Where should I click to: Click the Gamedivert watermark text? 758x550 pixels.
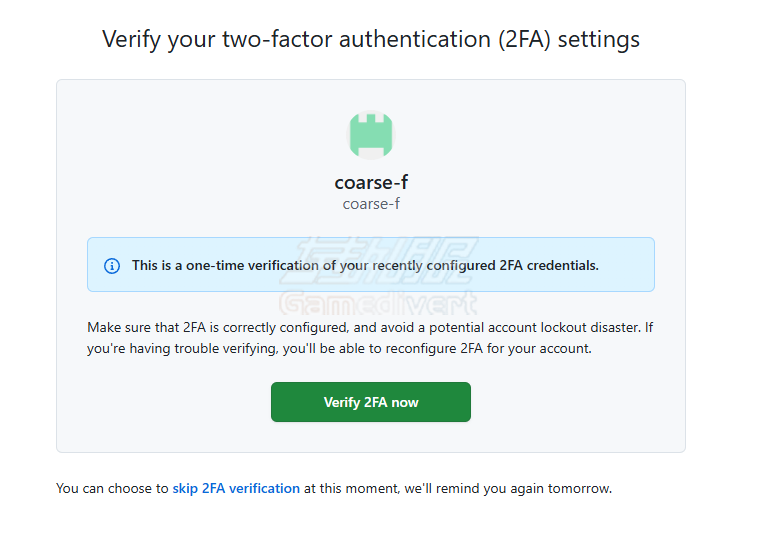click(377, 303)
